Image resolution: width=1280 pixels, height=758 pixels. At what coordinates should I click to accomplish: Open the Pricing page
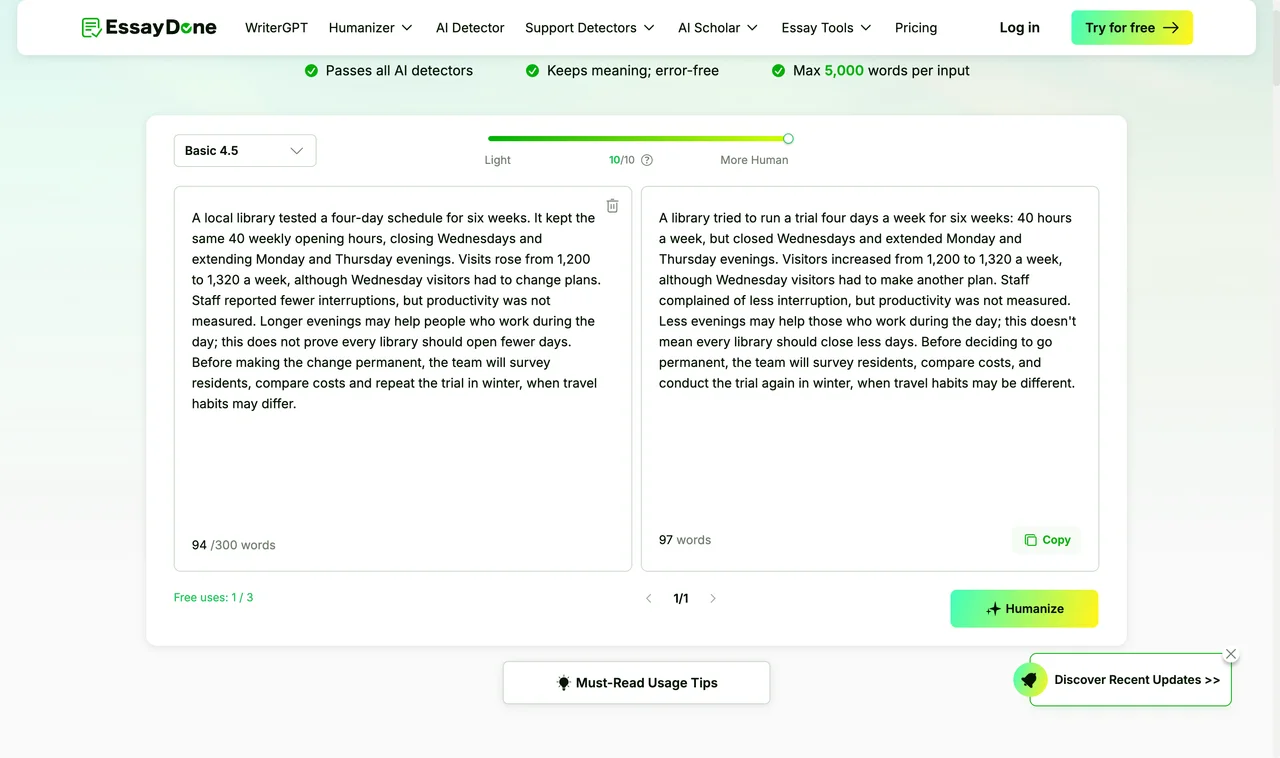pyautogui.click(x=916, y=28)
